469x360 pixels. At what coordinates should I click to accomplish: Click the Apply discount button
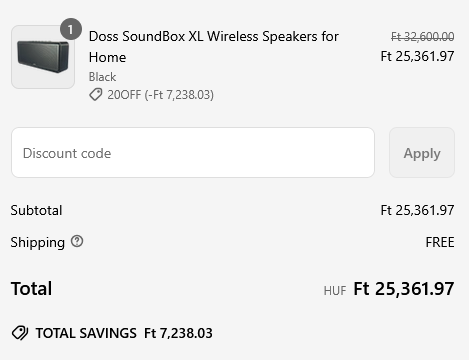422,152
